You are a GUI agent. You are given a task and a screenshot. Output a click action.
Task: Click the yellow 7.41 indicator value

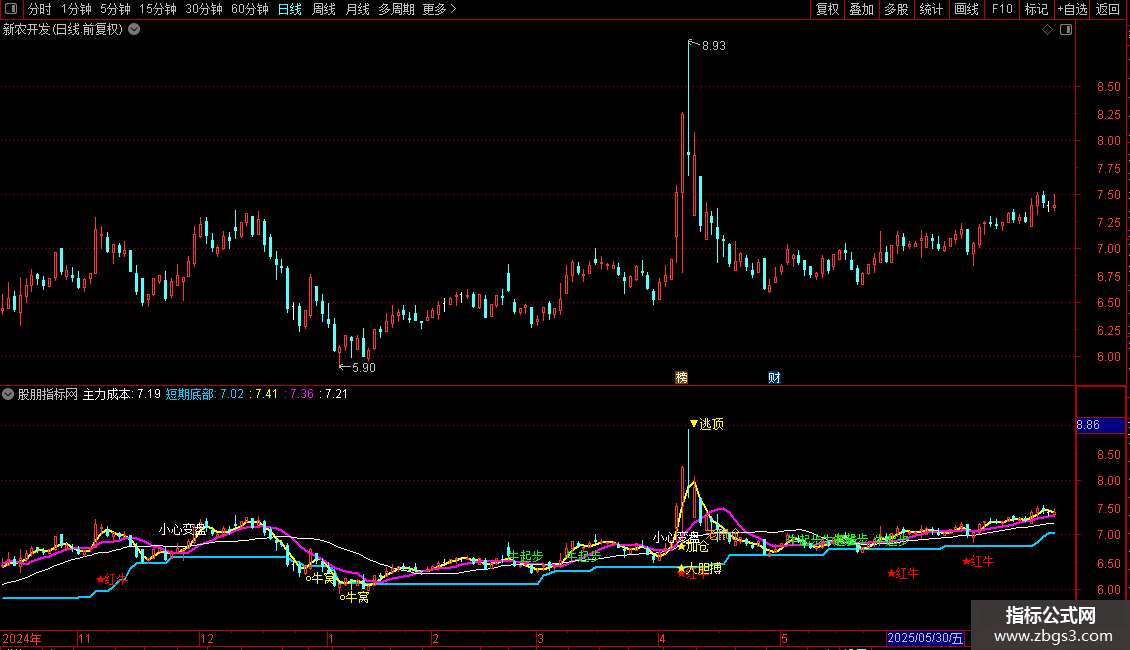pos(266,394)
